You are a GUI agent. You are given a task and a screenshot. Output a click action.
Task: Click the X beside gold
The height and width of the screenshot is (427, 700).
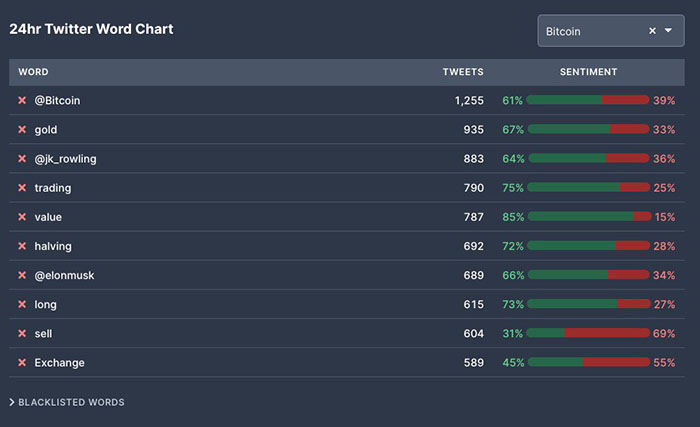pyautogui.click(x=22, y=129)
